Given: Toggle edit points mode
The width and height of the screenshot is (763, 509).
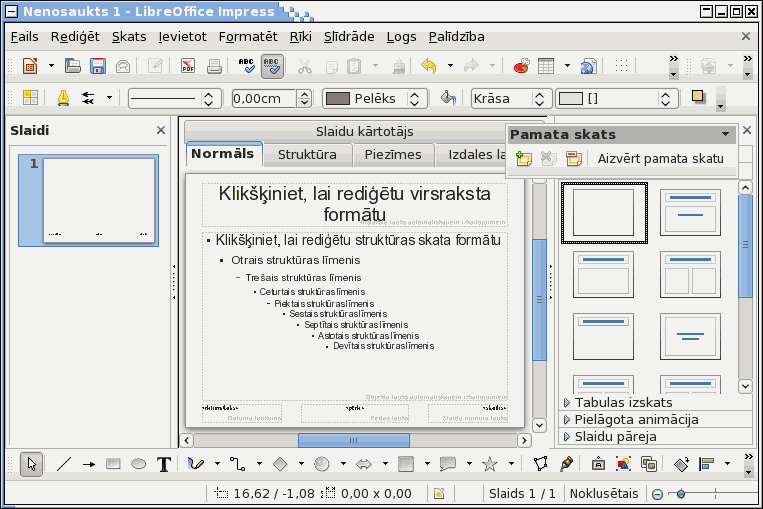Looking at the screenshot, I should 541,464.
